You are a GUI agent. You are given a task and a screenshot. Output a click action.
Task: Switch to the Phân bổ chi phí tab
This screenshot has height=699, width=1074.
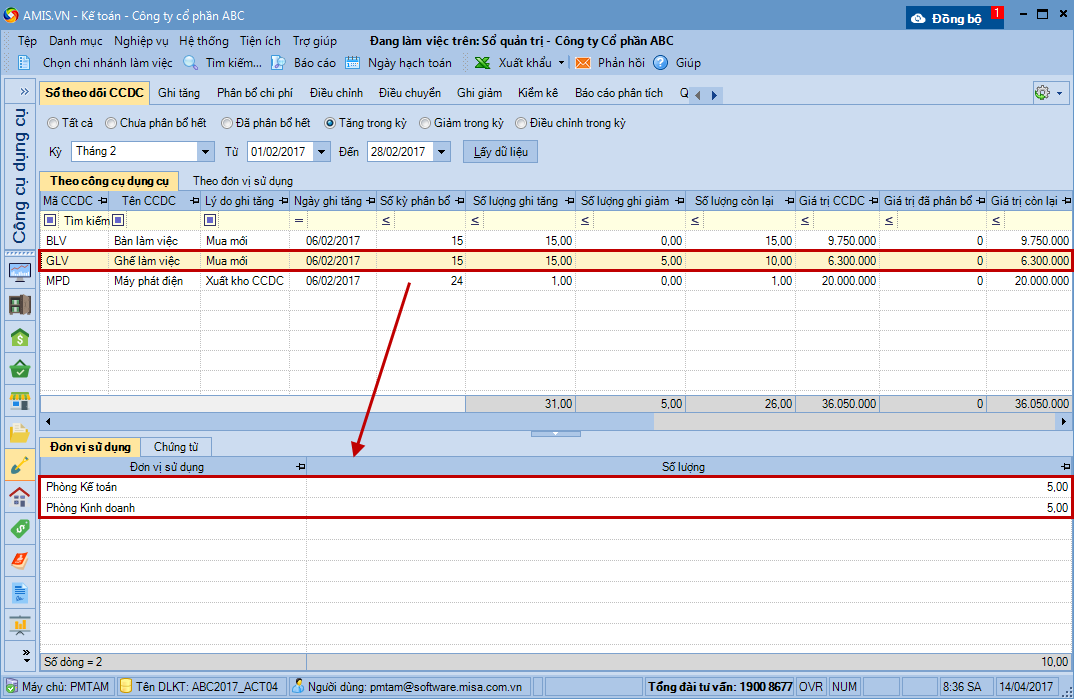254,93
